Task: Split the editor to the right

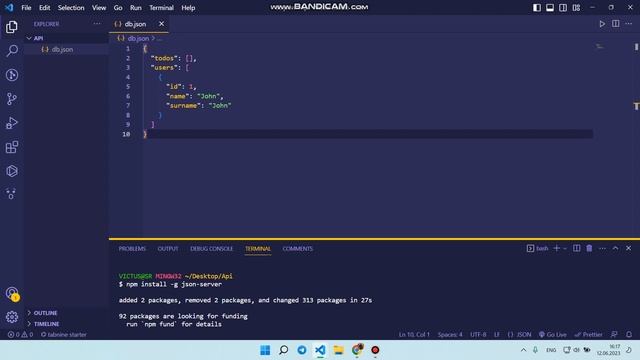Action: pos(616,24)
